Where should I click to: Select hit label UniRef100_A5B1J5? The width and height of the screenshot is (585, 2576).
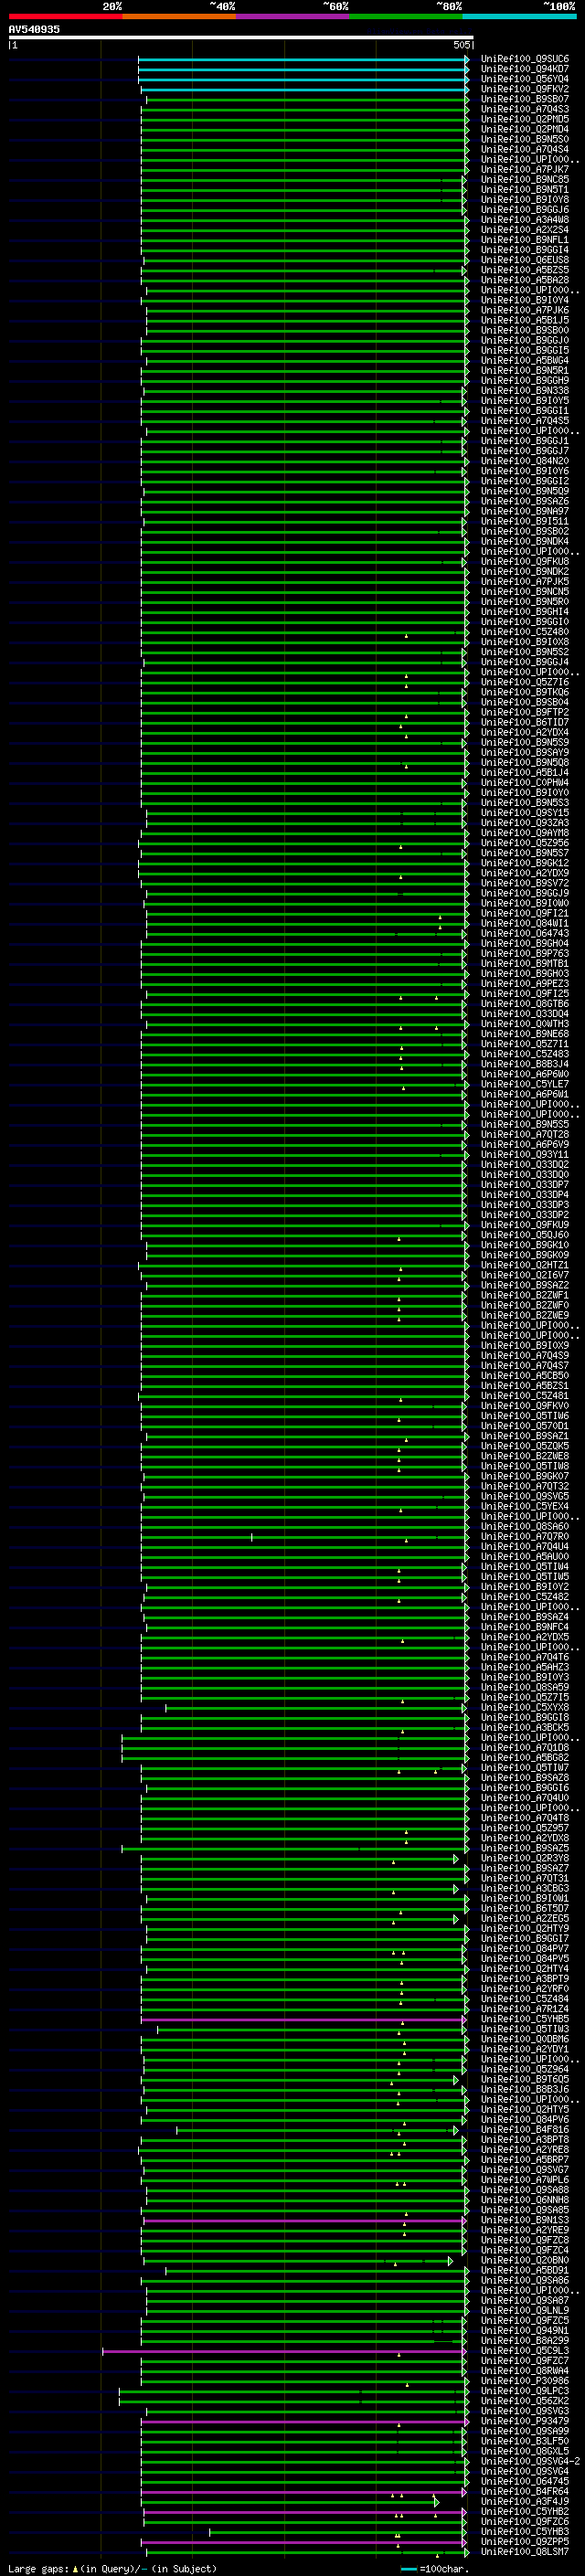(x=524, y=320)
